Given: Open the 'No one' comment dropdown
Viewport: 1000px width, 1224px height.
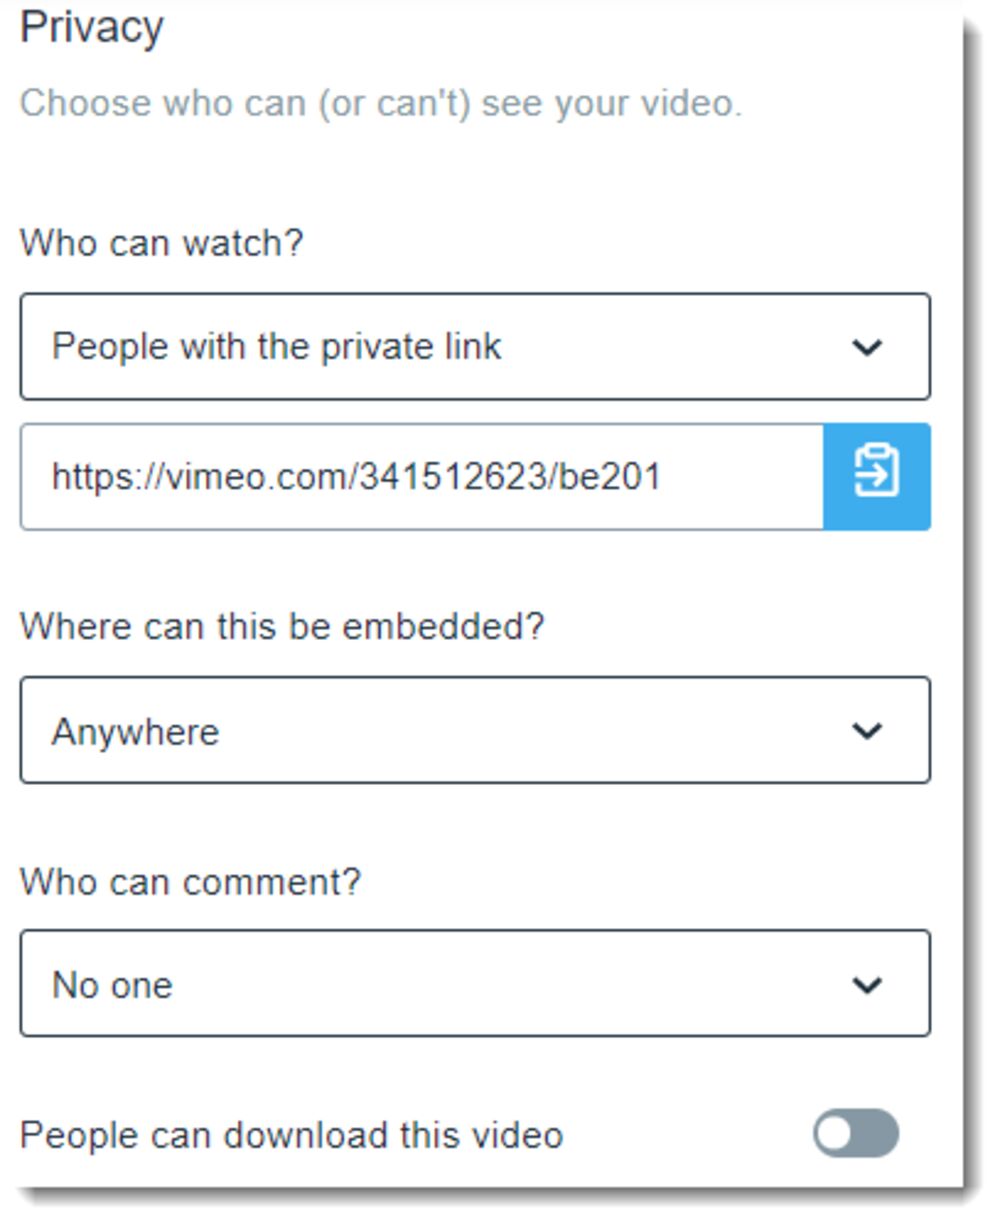Looking at the screenshot, I should pos(475,985).
